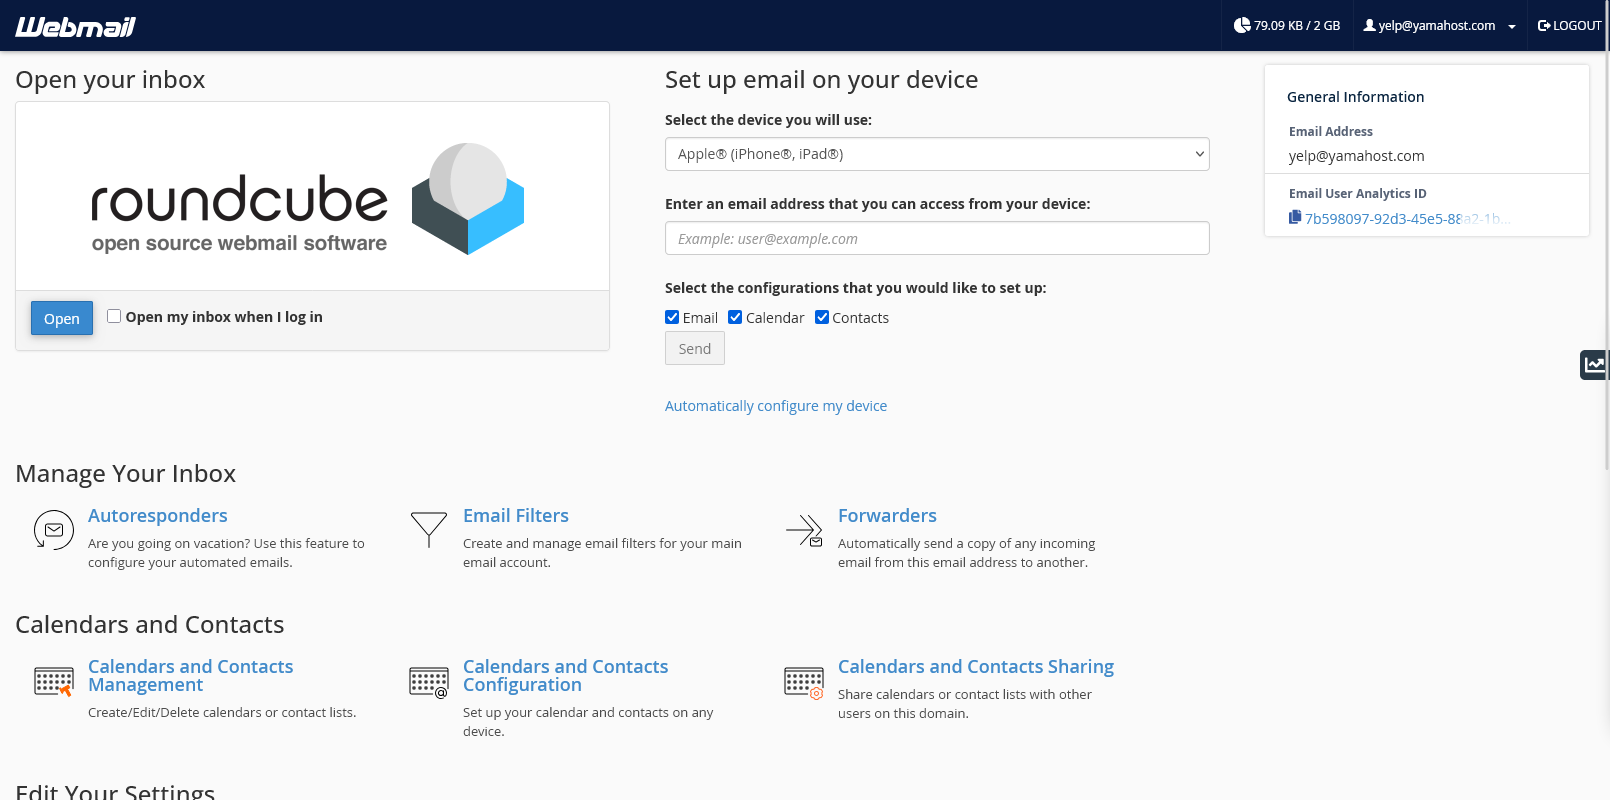Click the disk usage pie icon
Viewport: 1610px width, 800px height.
[1242, 25]
